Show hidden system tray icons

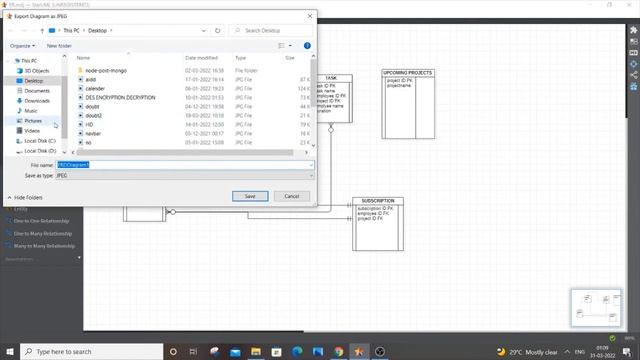(567, 351)
